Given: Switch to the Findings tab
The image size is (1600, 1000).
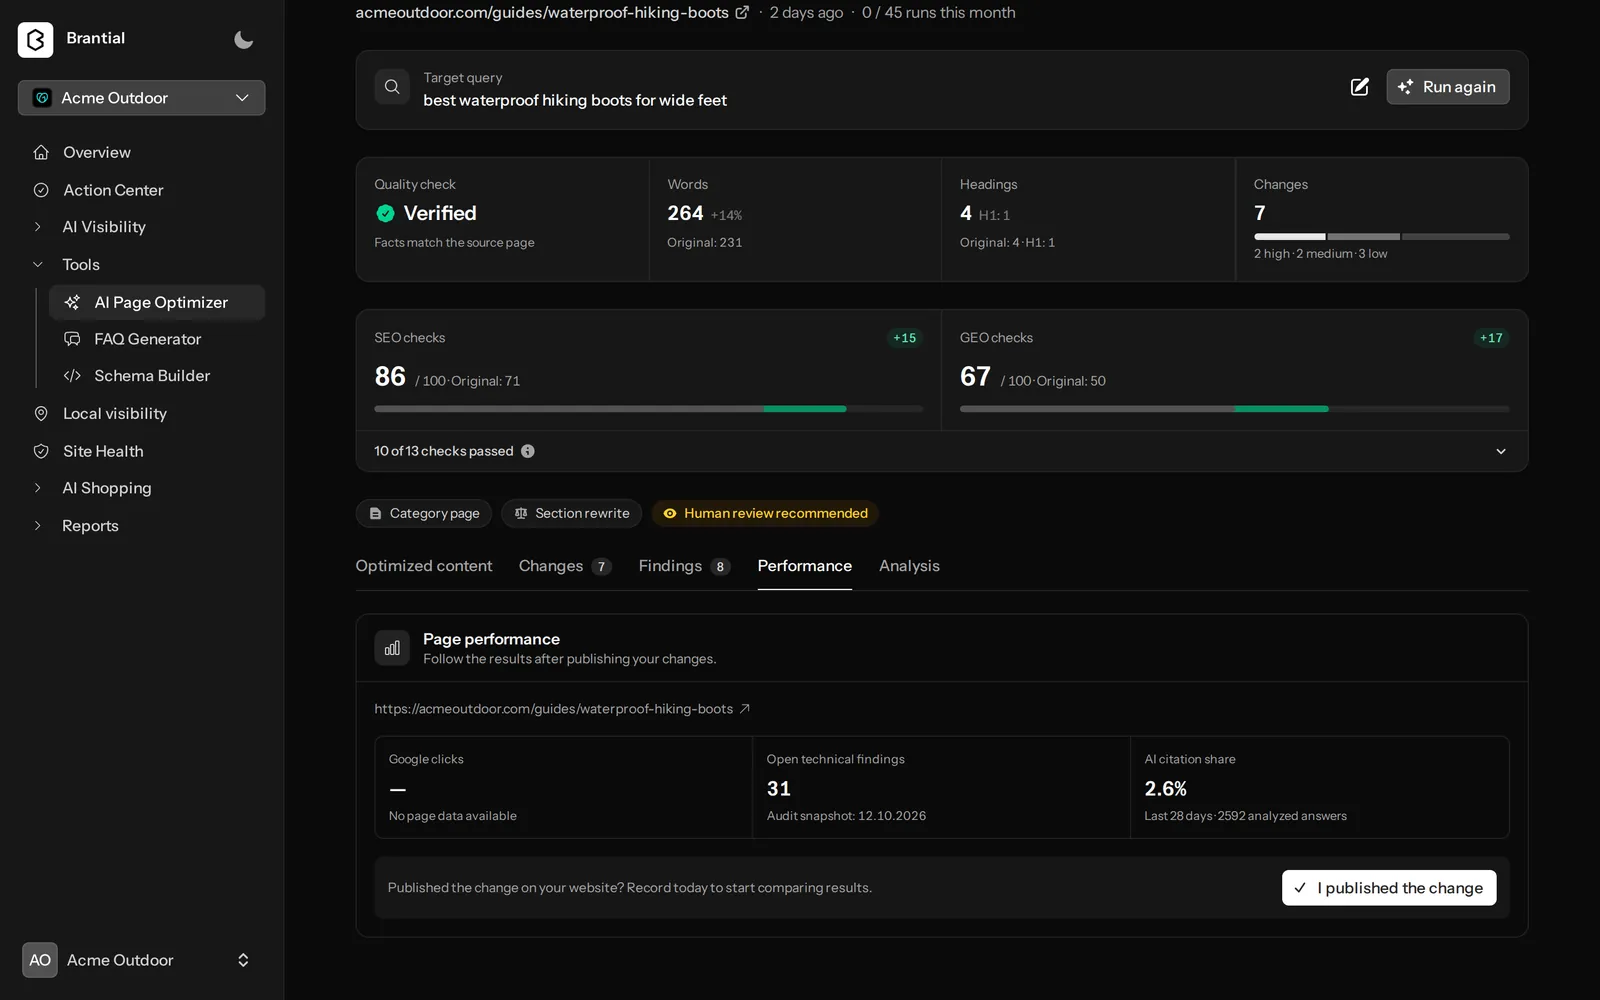Looking at the screenshot, I should point(684,566).
